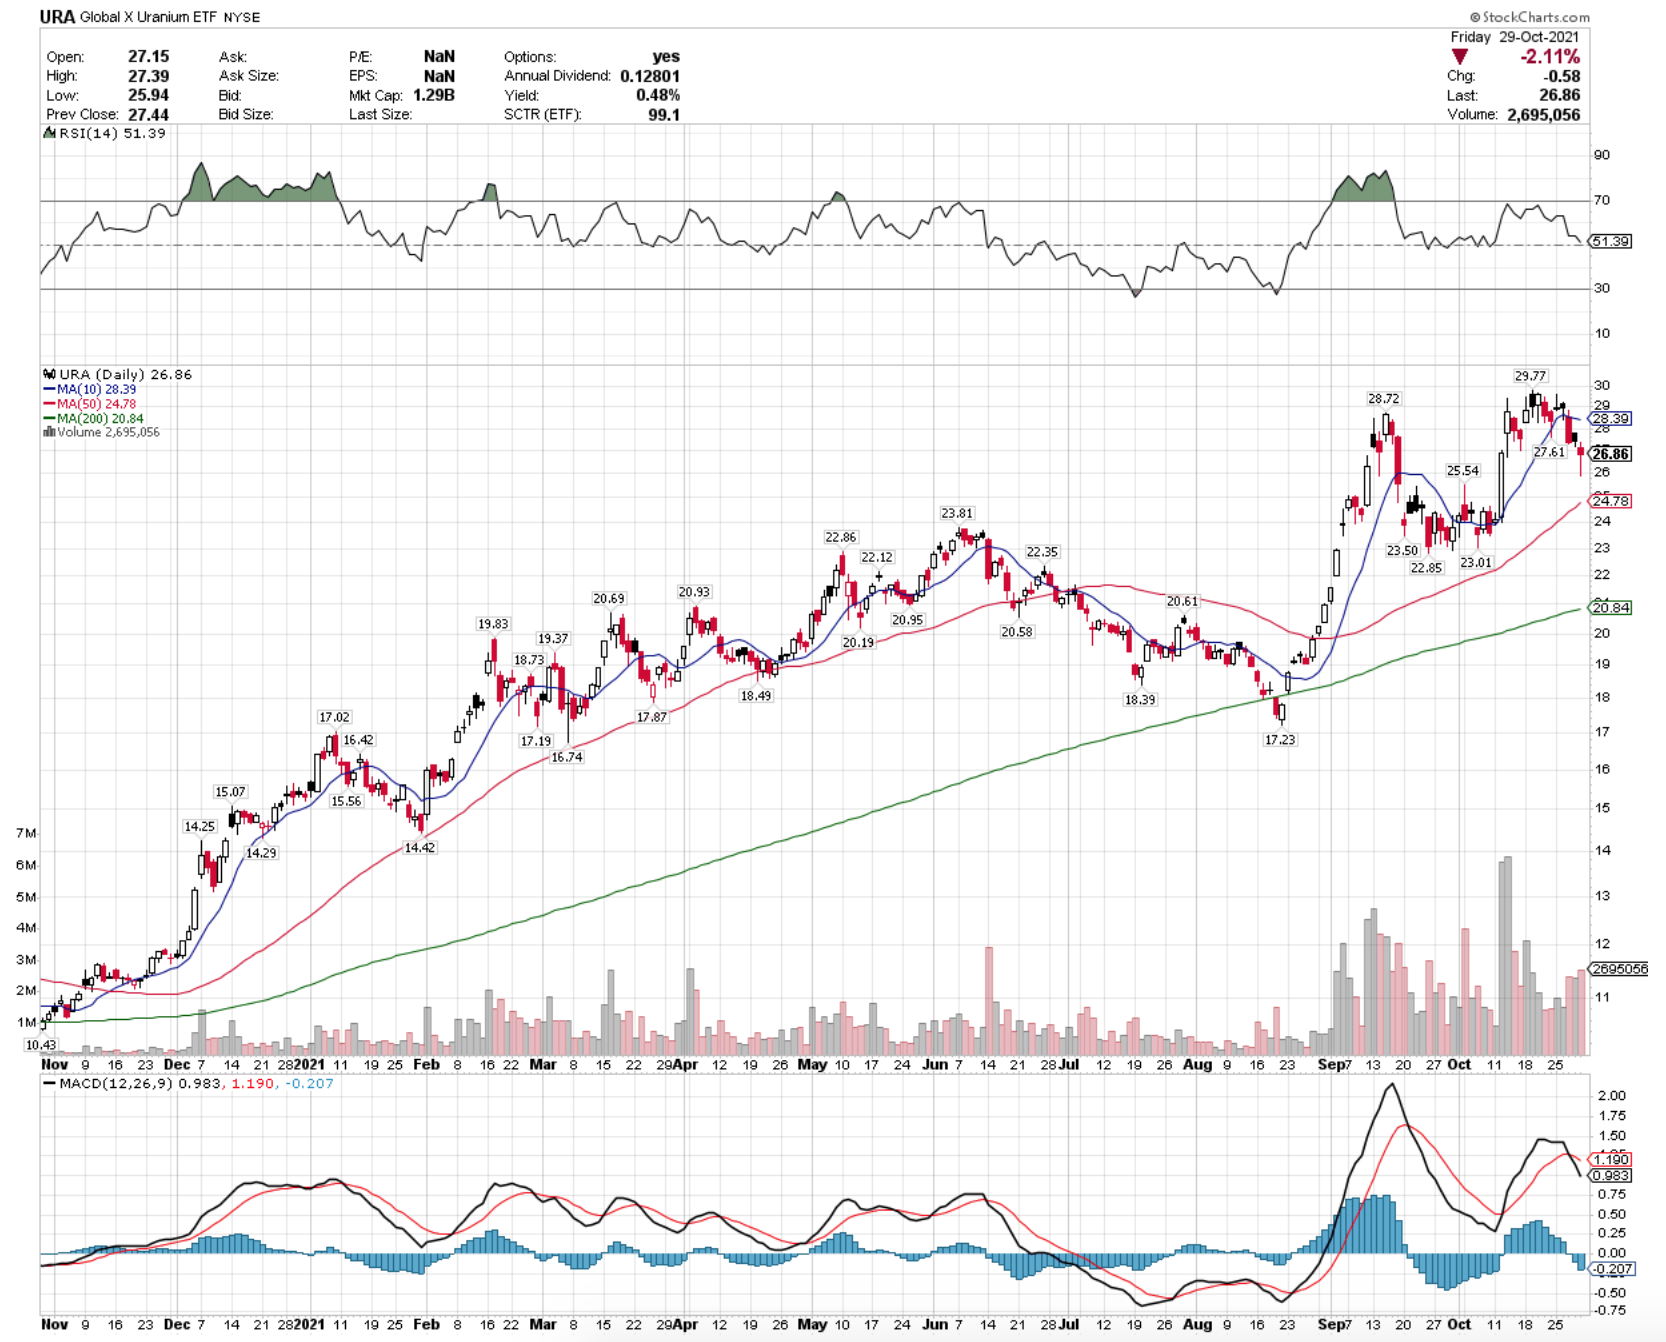Screen dimensions: 1666x1342
Task: Click the Open value 27.15
Action: [x=148, y=57]
